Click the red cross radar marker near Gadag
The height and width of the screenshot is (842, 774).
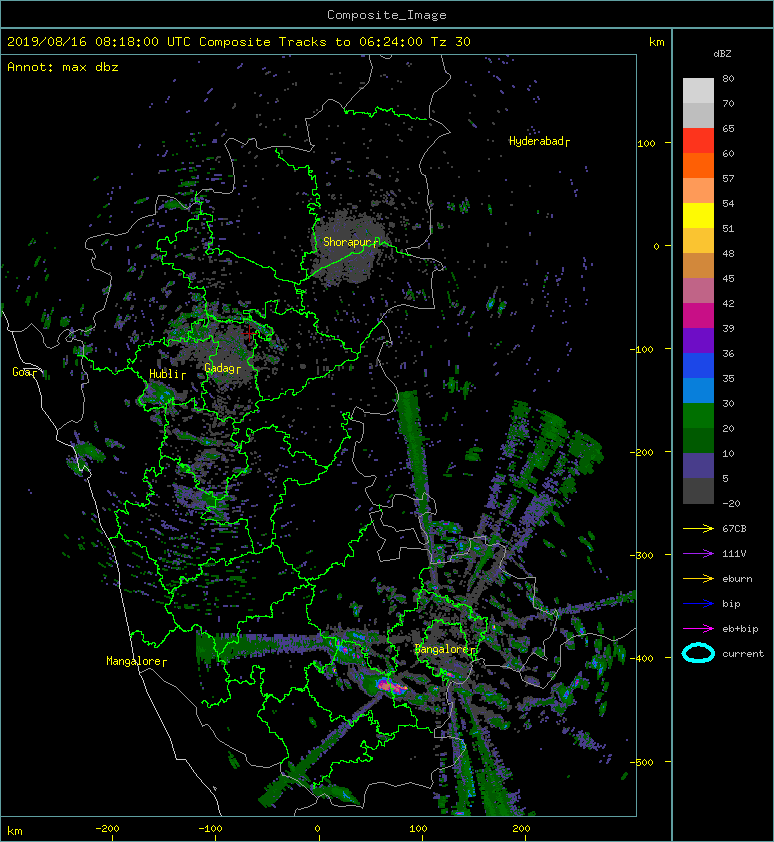point(249,333)
